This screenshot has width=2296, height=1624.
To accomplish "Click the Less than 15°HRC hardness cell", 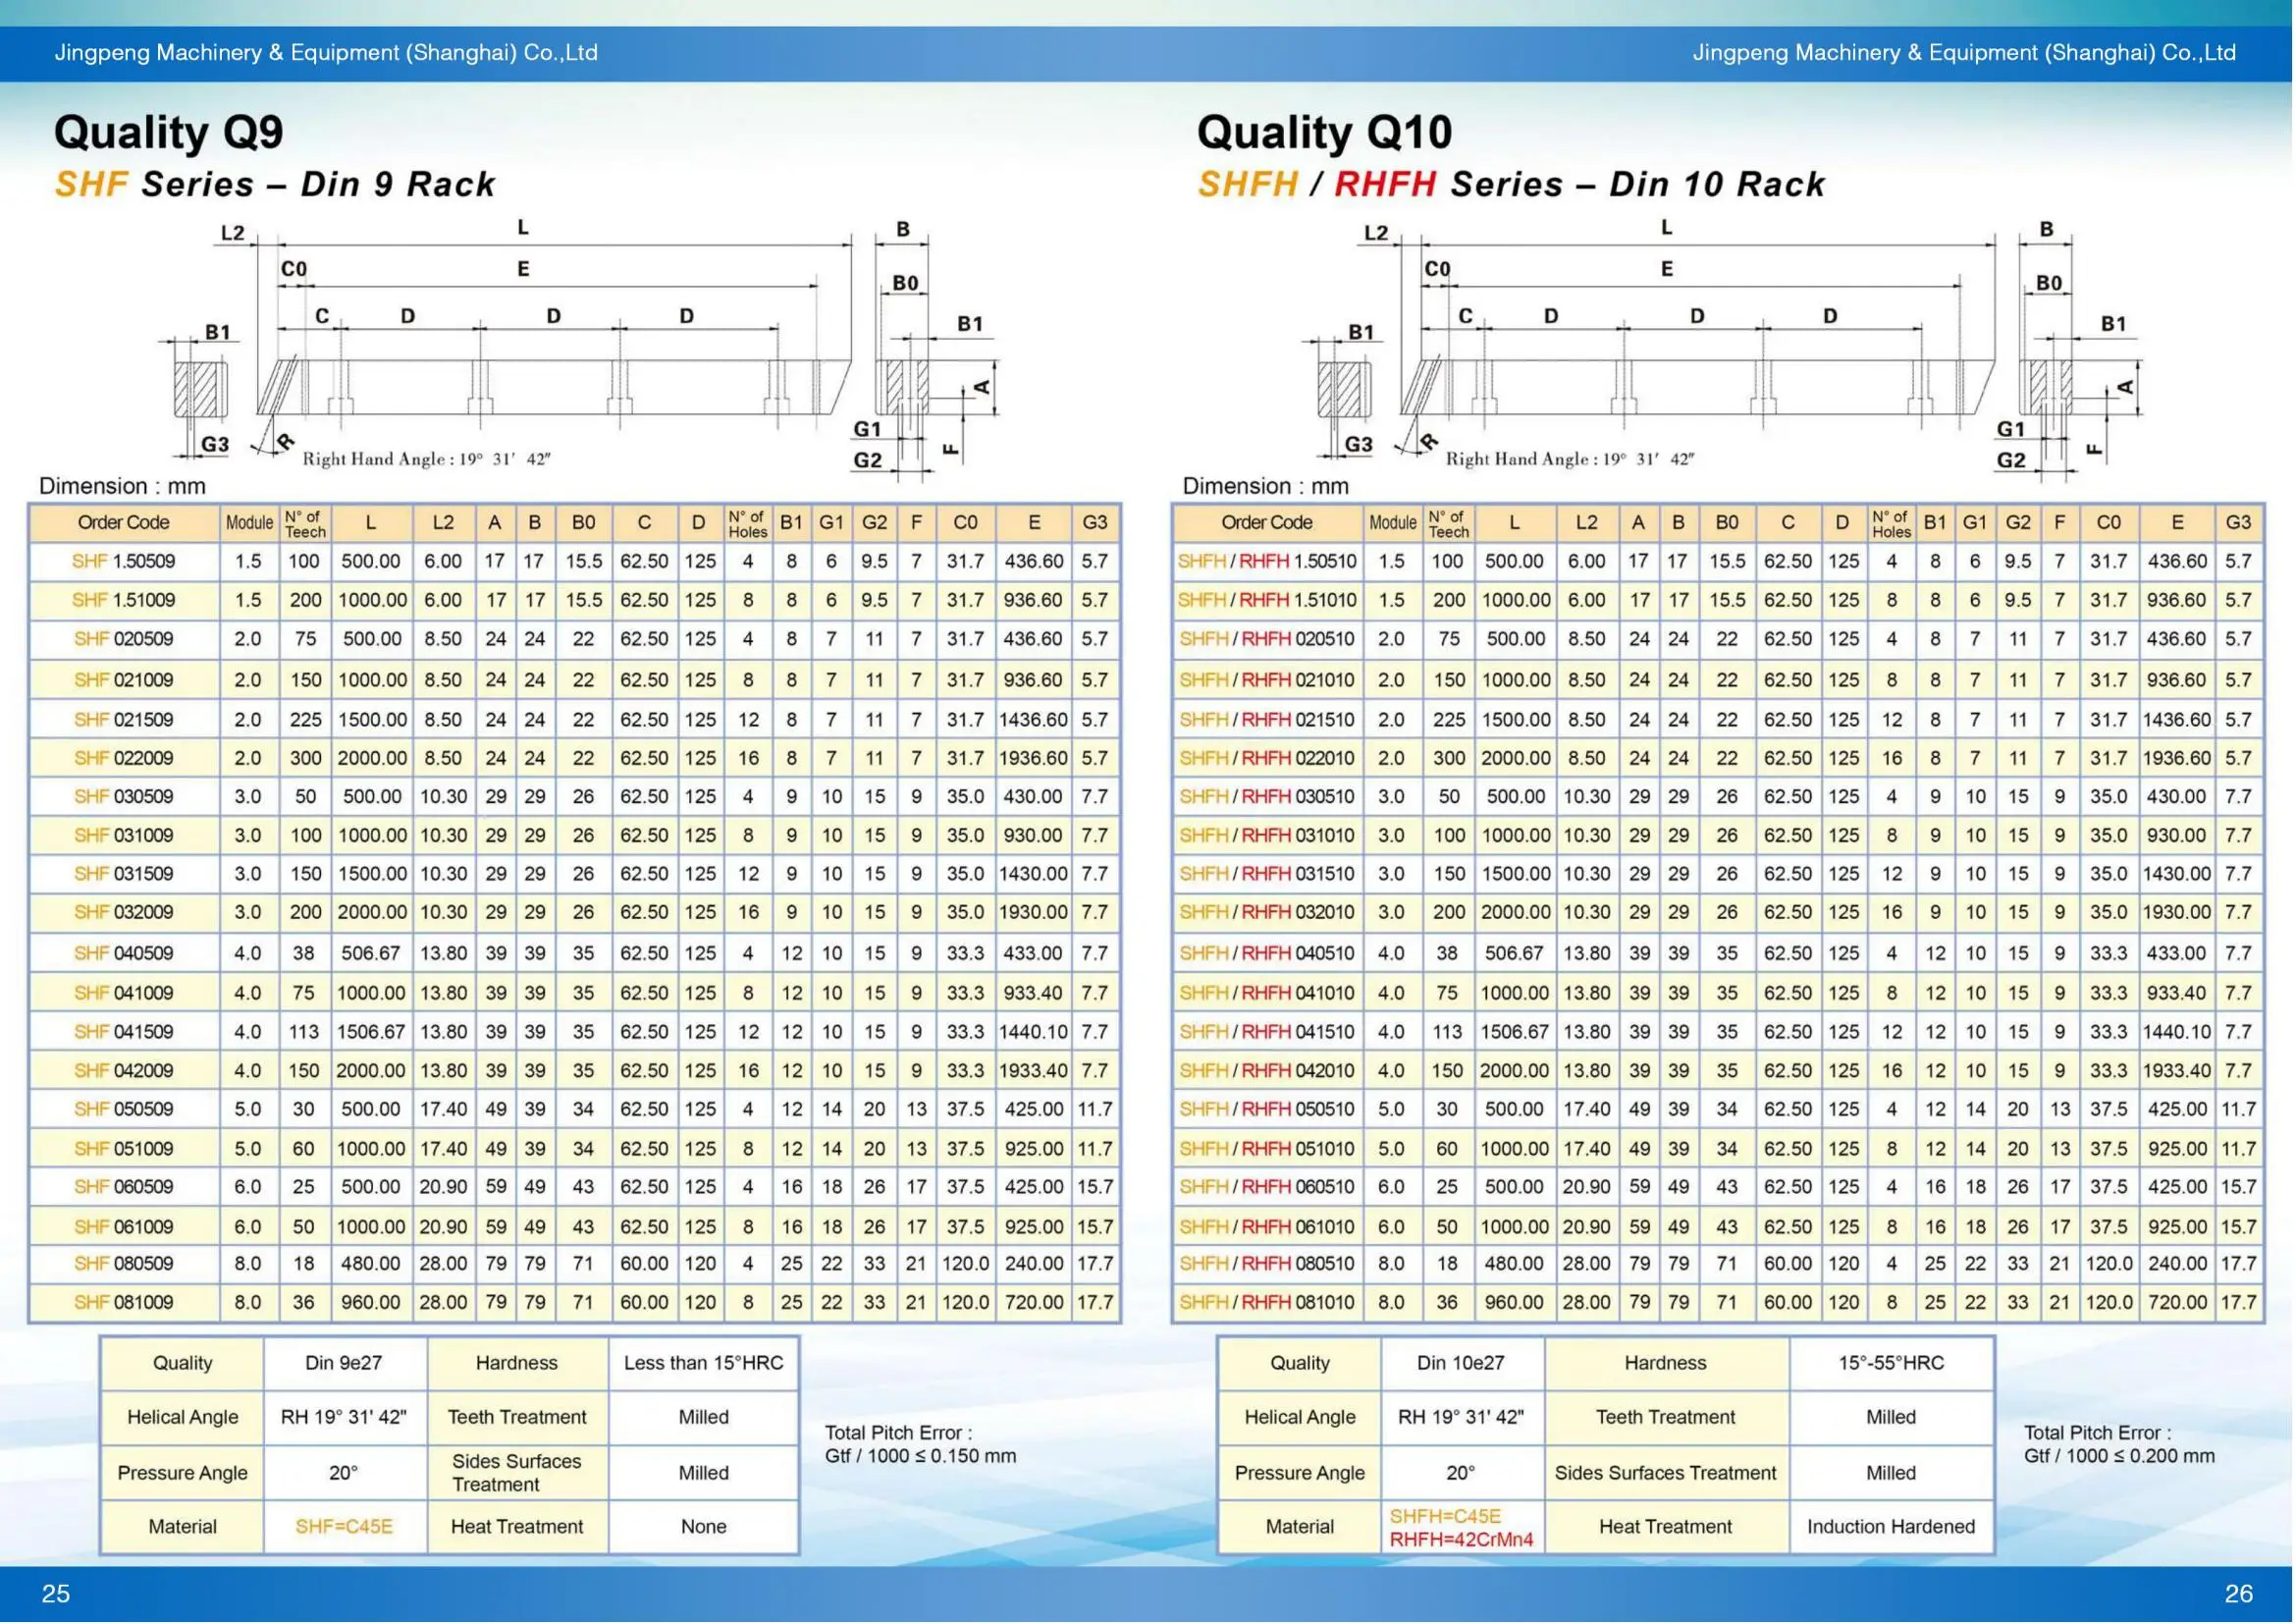I will coord(704,1364).
